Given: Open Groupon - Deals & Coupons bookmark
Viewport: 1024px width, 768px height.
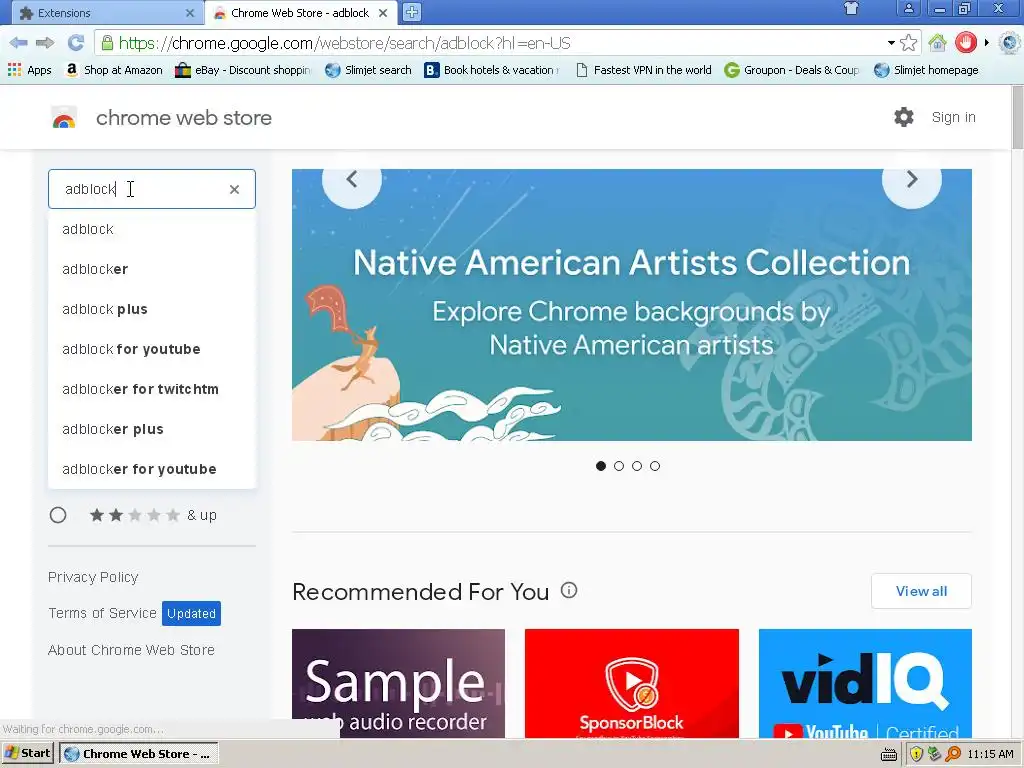Looking at the screenshot, I should pyautogui.click(x=792, y=70).
